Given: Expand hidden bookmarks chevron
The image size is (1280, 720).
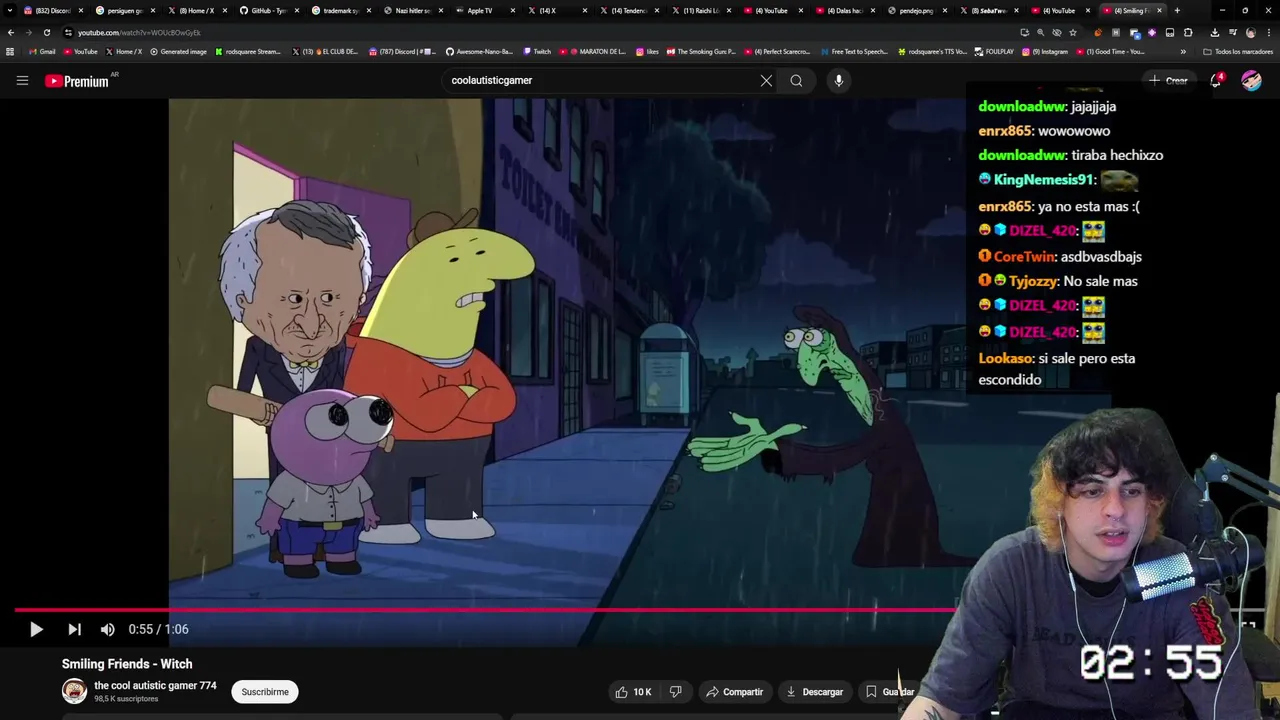Looking at the screenshot, I should coord(1183,52).
